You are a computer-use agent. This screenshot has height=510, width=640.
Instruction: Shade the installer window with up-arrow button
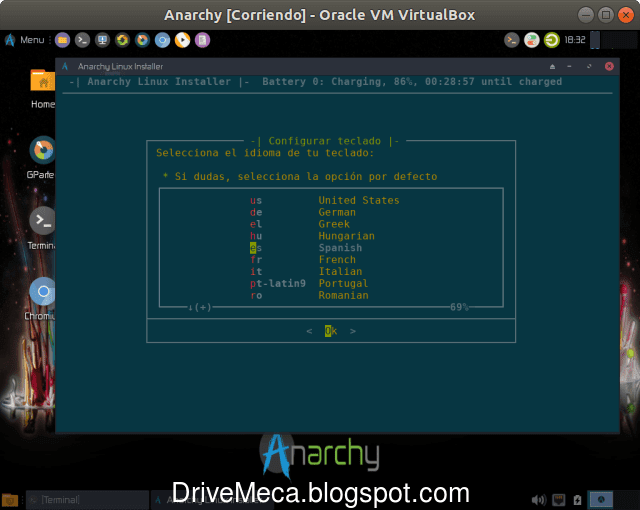pyautogui.click(x=552, y=67)
